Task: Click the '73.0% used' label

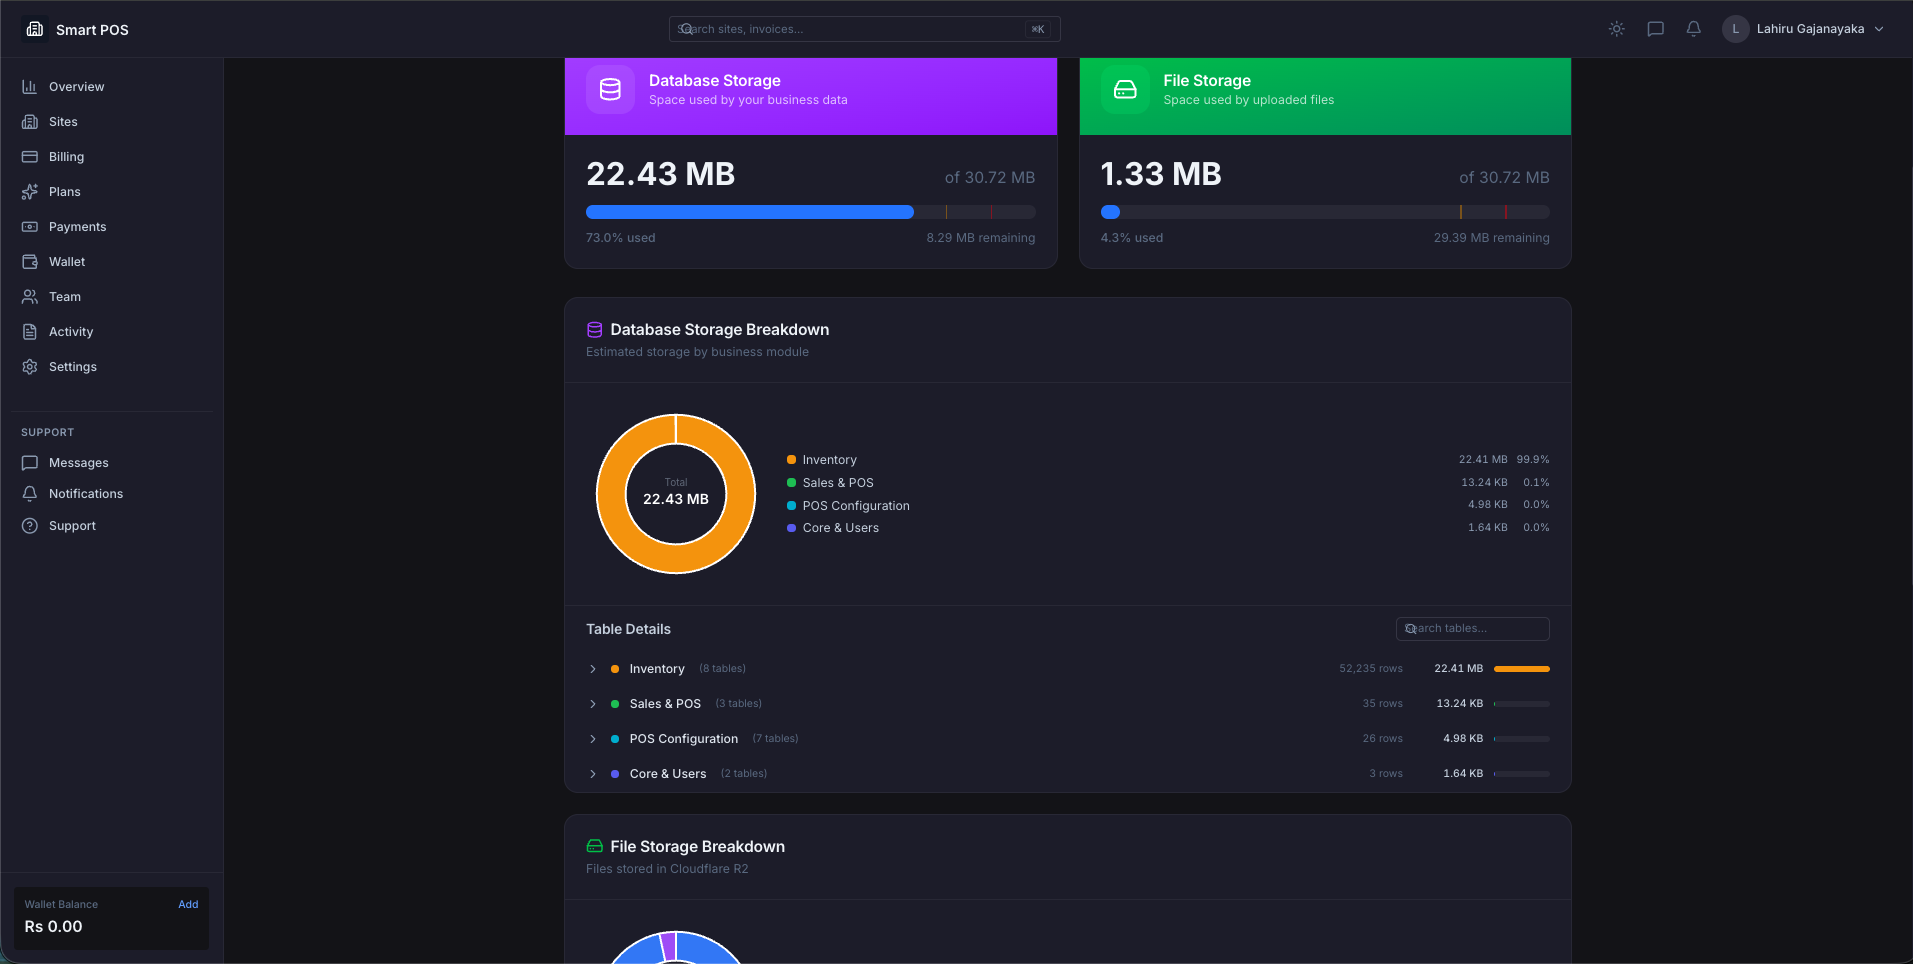Action: pyautogui.click(x=620, y=238)
